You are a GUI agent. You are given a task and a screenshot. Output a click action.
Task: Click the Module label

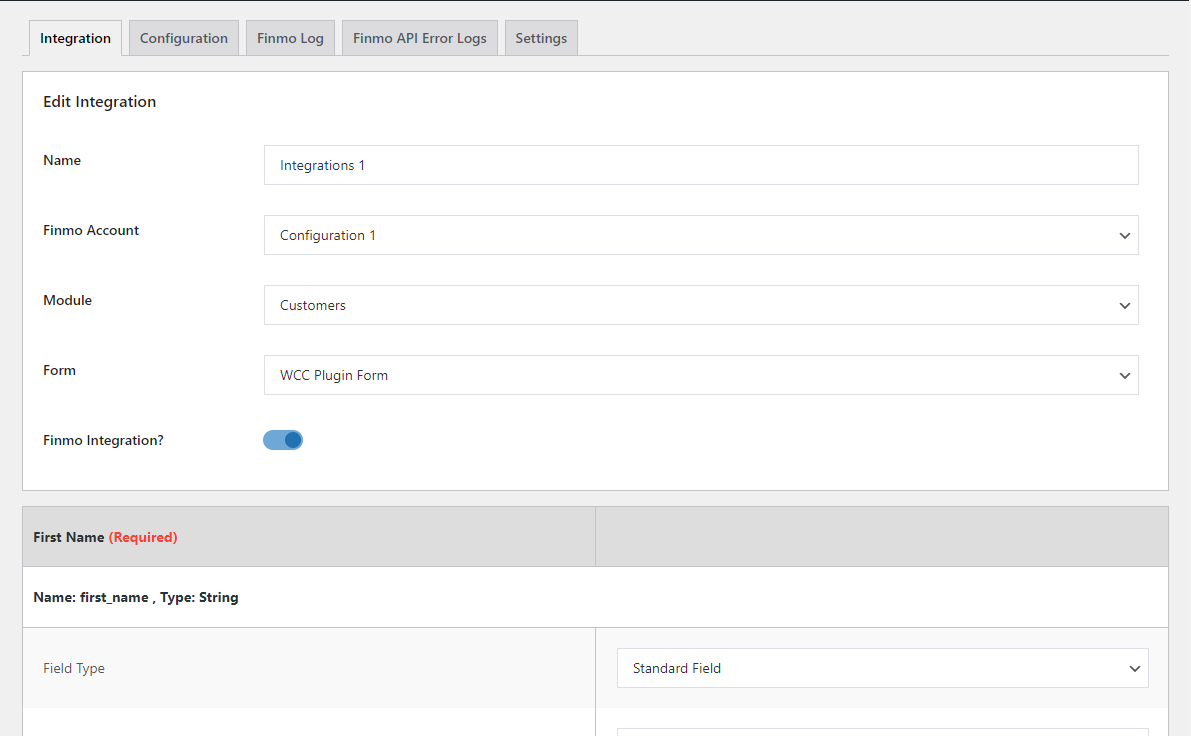coord(68,300)
